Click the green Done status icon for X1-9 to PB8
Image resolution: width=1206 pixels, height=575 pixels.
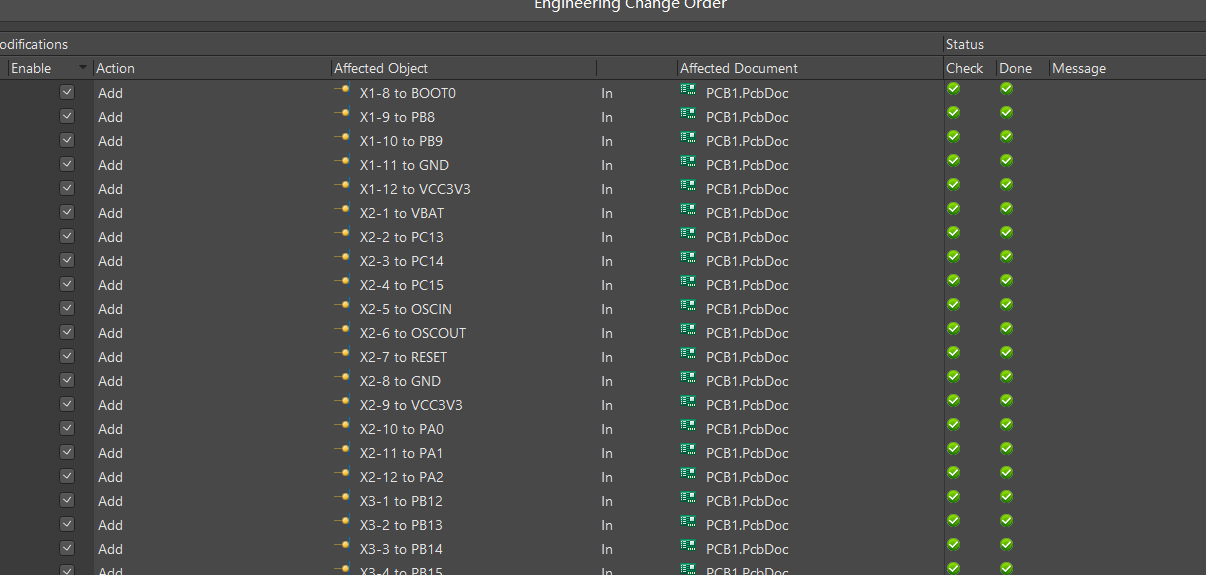click(1006, 112)
